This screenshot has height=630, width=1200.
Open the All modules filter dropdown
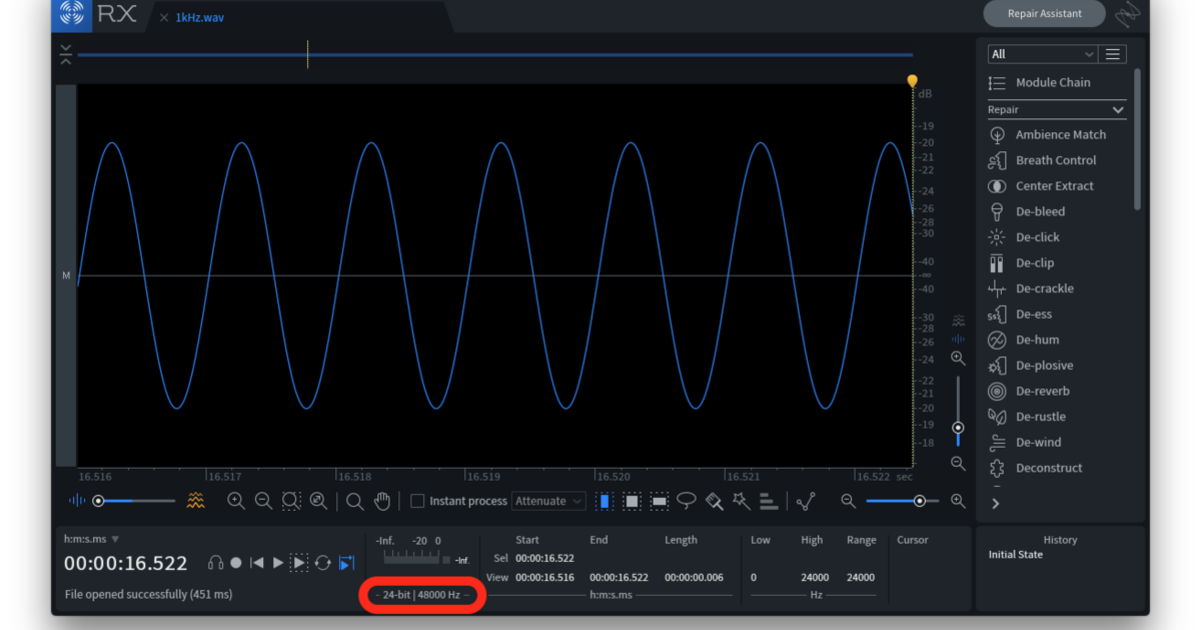(x=1041, y=53)
